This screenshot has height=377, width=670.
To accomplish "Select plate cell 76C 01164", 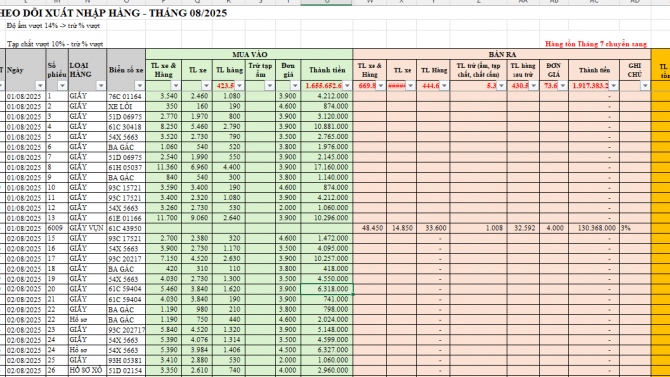I will click(x=126, y=96).
